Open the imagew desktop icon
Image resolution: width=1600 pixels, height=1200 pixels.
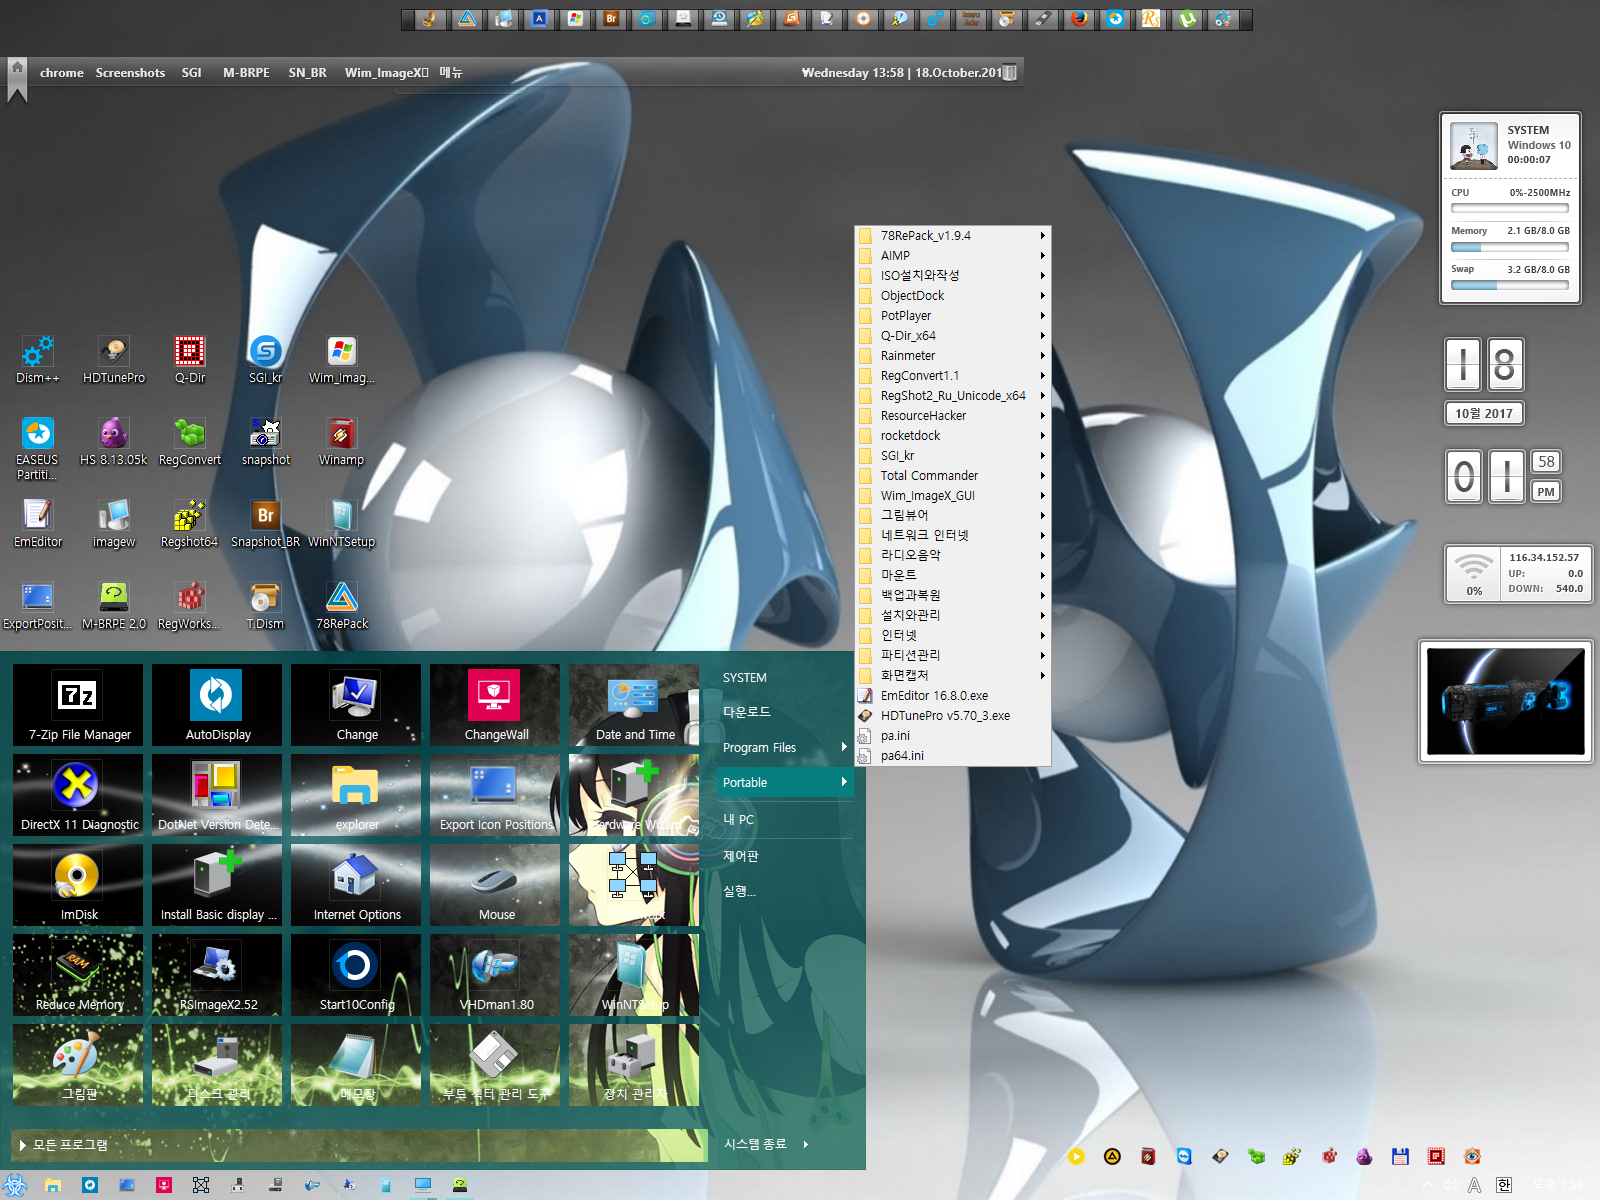(114, 524)
